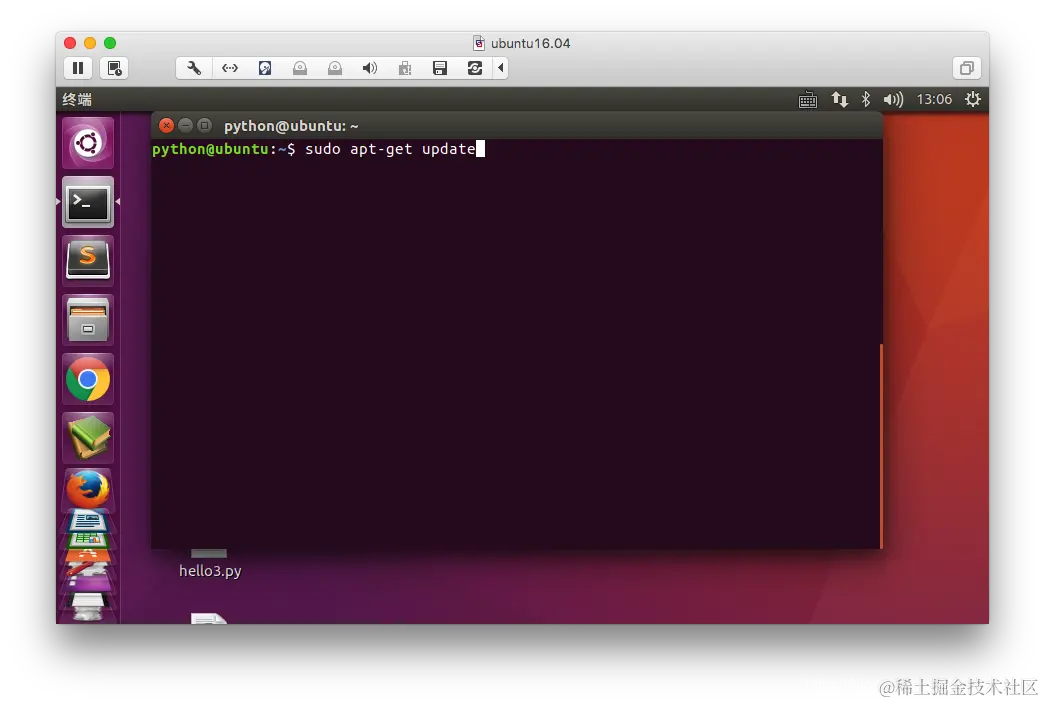Click the CD/DVD icon beside the sound icon
This screenshot has width=1045, height=704.
(335, 68)
